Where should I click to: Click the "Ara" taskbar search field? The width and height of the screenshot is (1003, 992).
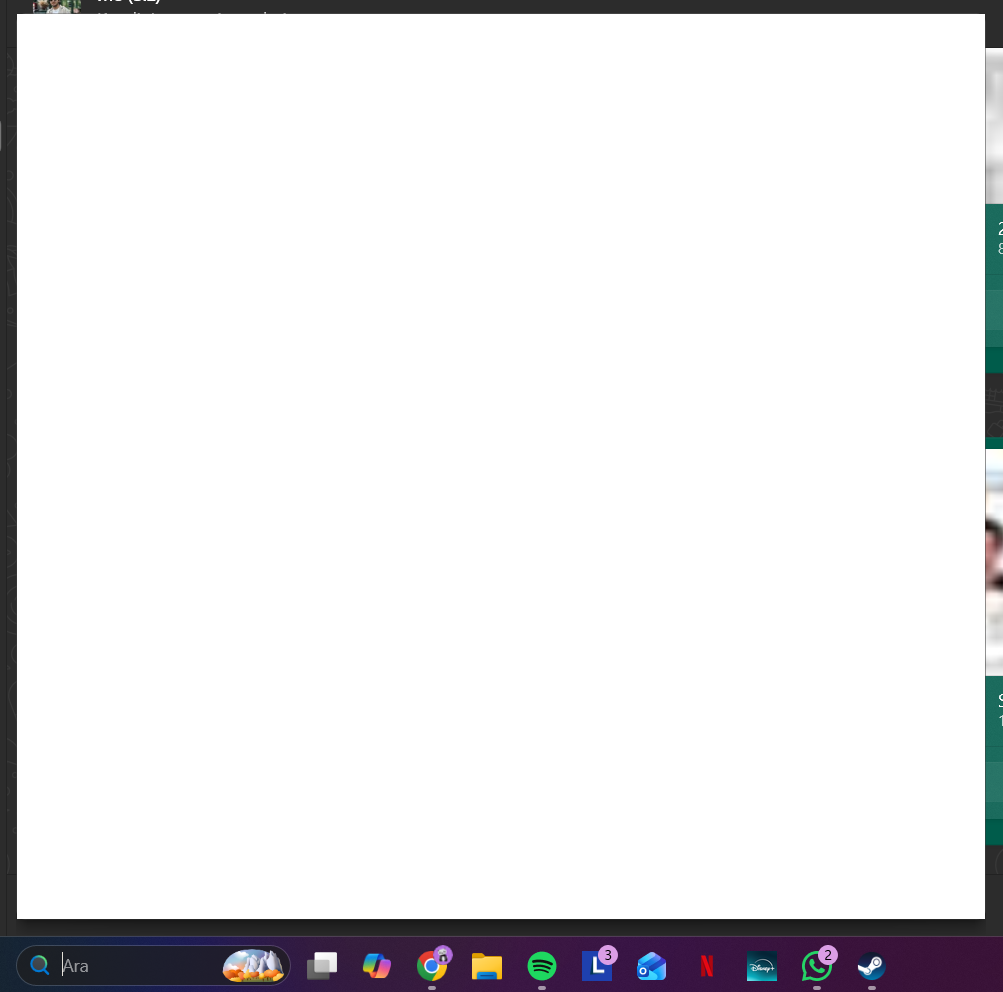coord(154,965)
